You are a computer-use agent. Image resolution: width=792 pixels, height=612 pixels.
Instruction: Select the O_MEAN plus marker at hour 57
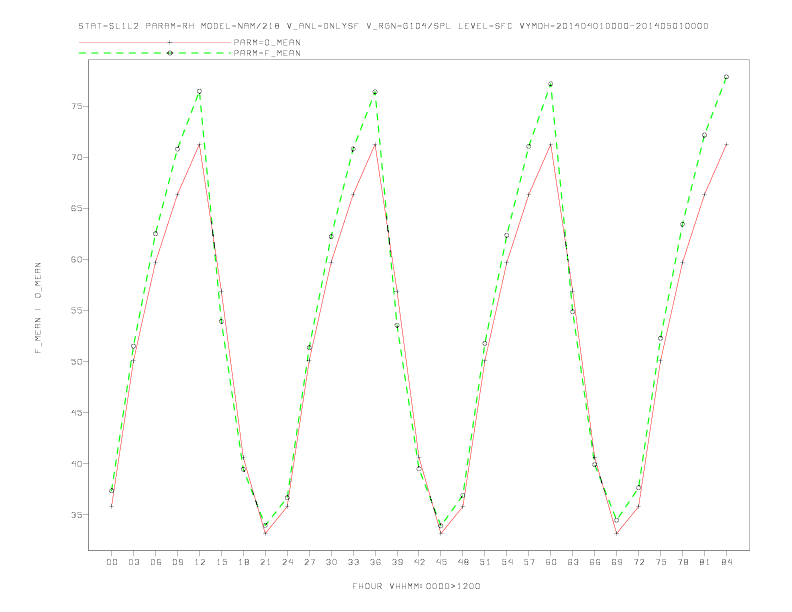pos(529,194)
